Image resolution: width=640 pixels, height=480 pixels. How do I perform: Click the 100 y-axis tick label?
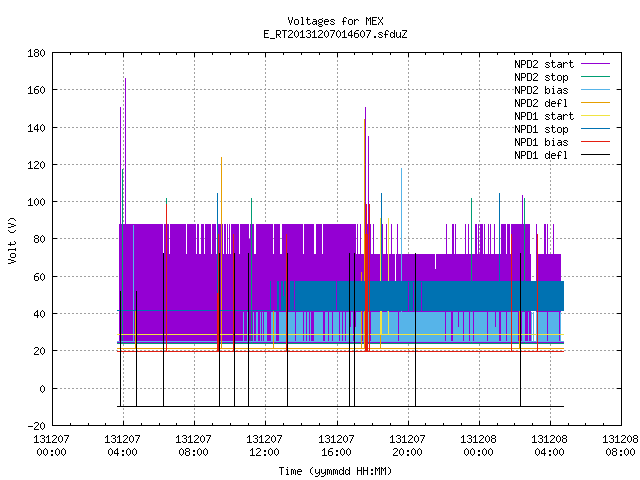pyautogui.click(x=36, y=202)
